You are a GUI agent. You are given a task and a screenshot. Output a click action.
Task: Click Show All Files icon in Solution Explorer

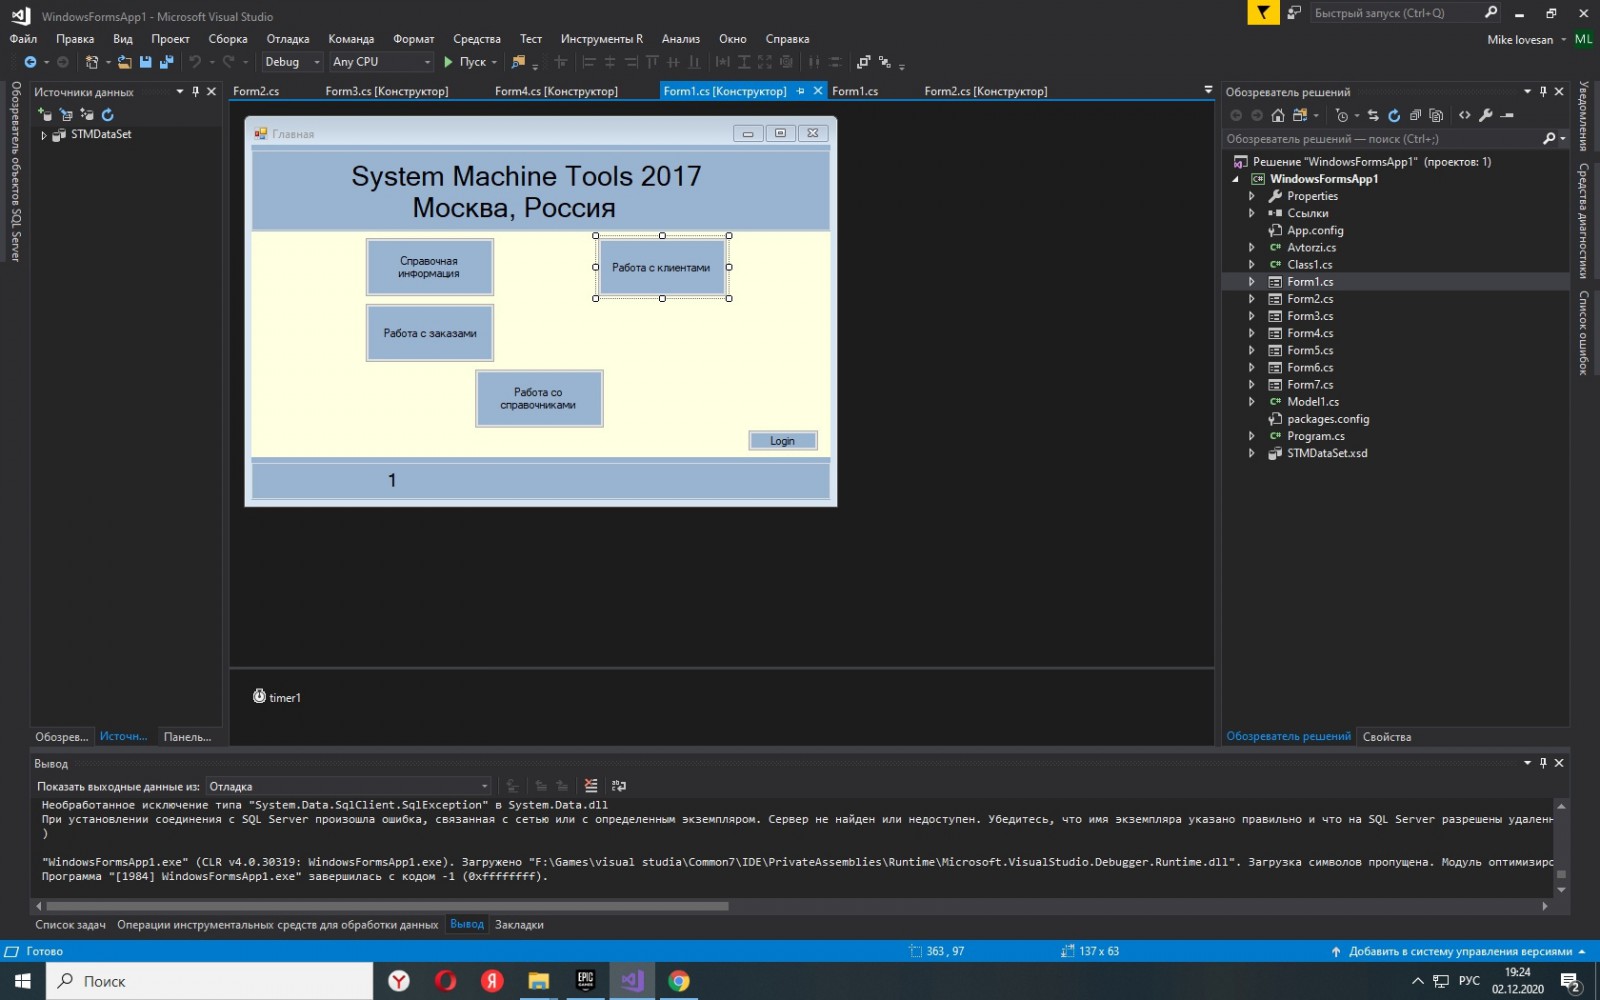tap(1436, 115)
